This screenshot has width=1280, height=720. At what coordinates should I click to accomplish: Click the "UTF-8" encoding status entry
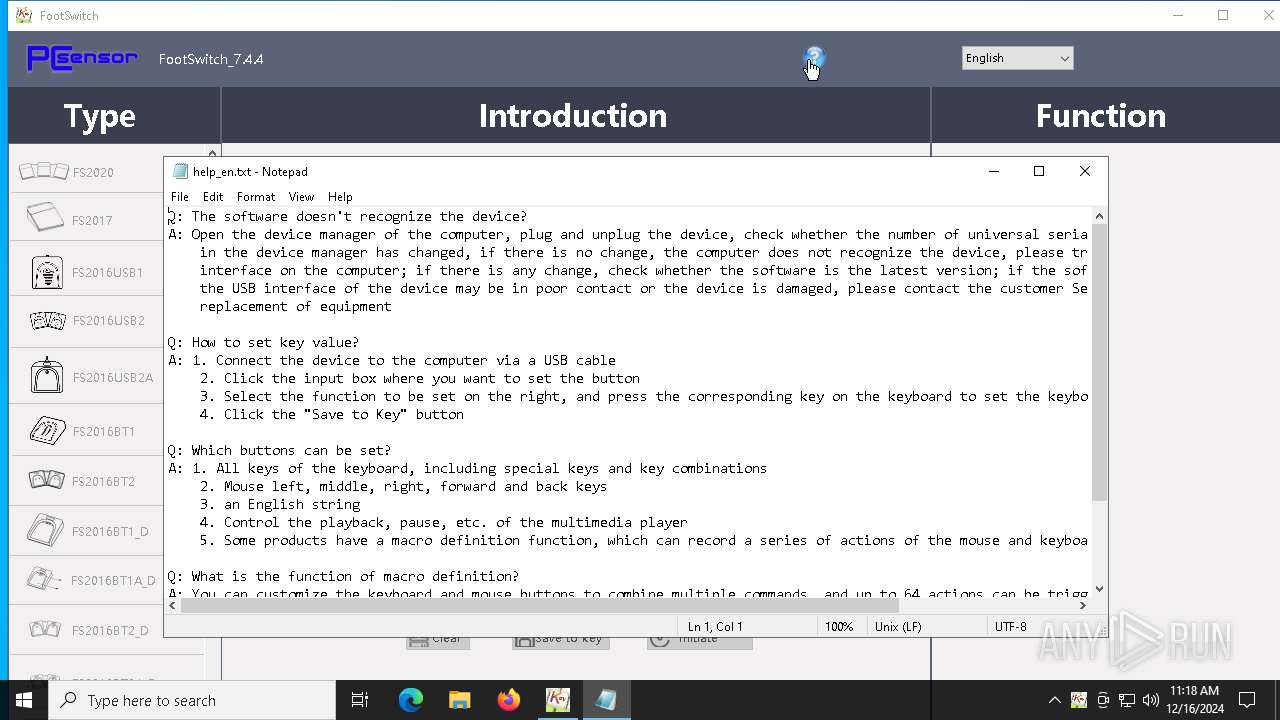tap(1011, 626)
